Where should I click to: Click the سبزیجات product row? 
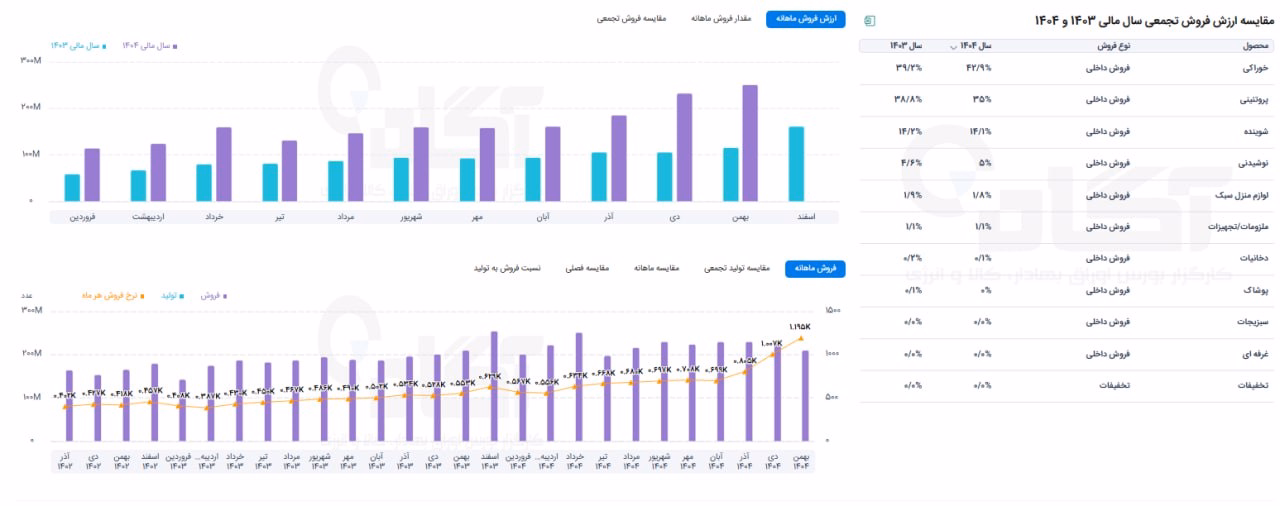pyautogui.click(x=1066, y=322)
